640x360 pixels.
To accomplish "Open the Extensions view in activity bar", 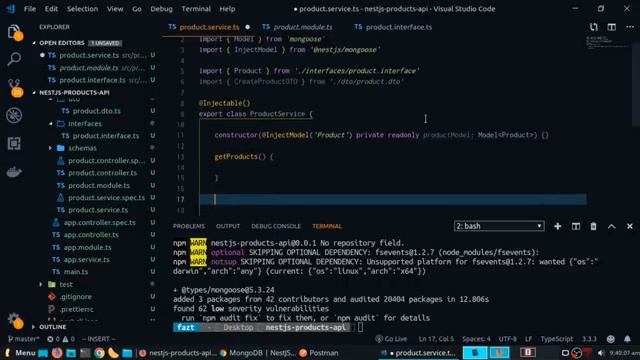I will pyautogui.click(x=14, y=143).
